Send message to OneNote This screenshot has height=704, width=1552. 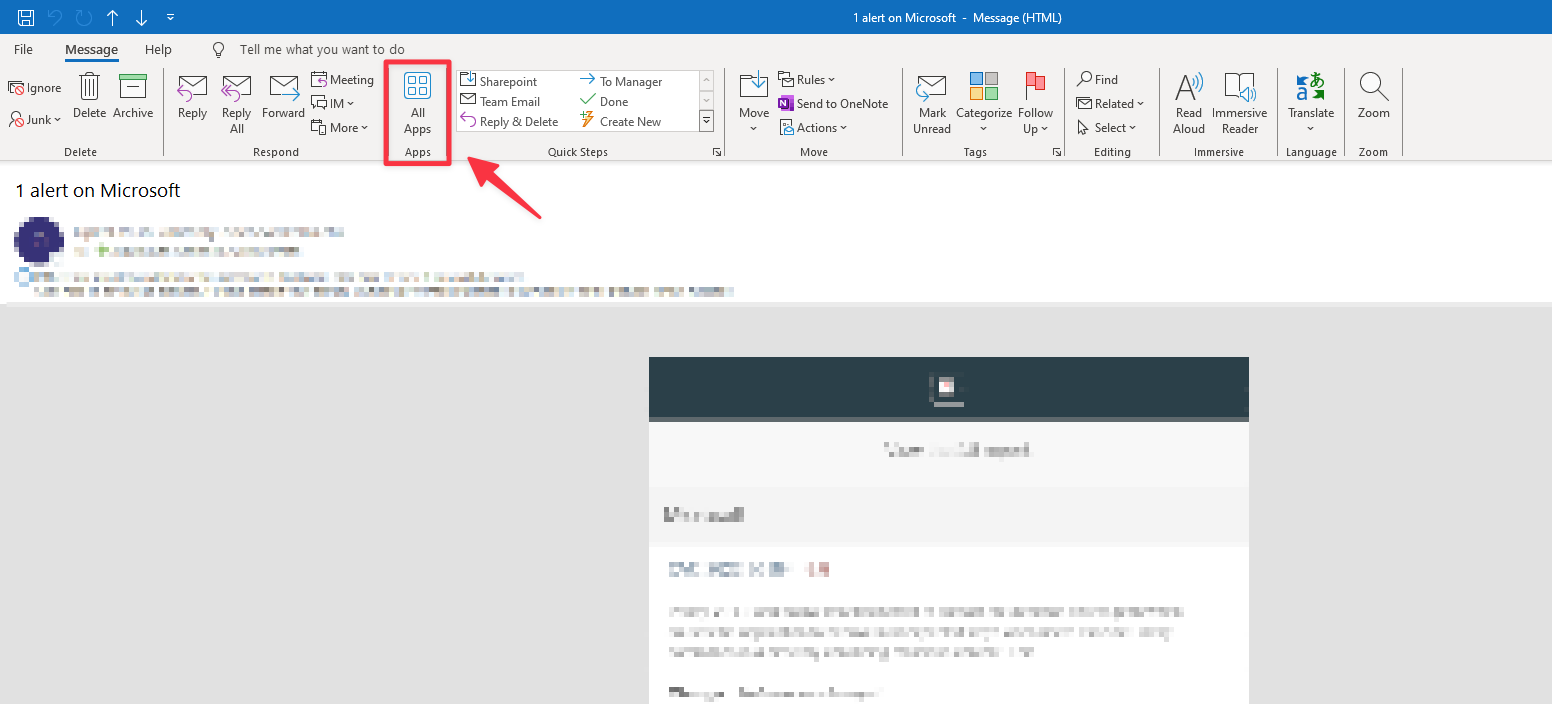(832, 104)
